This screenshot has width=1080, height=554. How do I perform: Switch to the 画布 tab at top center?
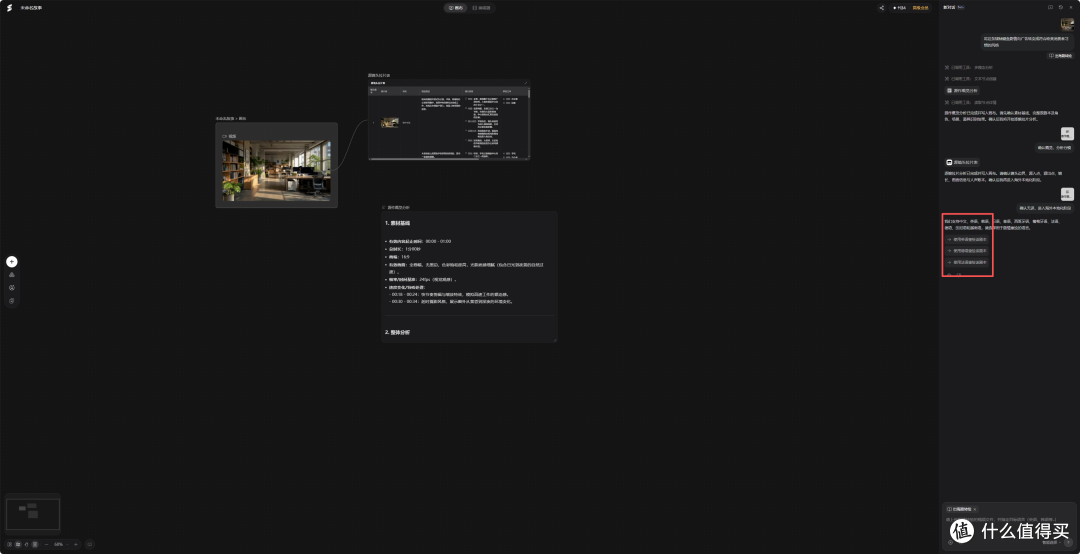(x=456, y=8)
